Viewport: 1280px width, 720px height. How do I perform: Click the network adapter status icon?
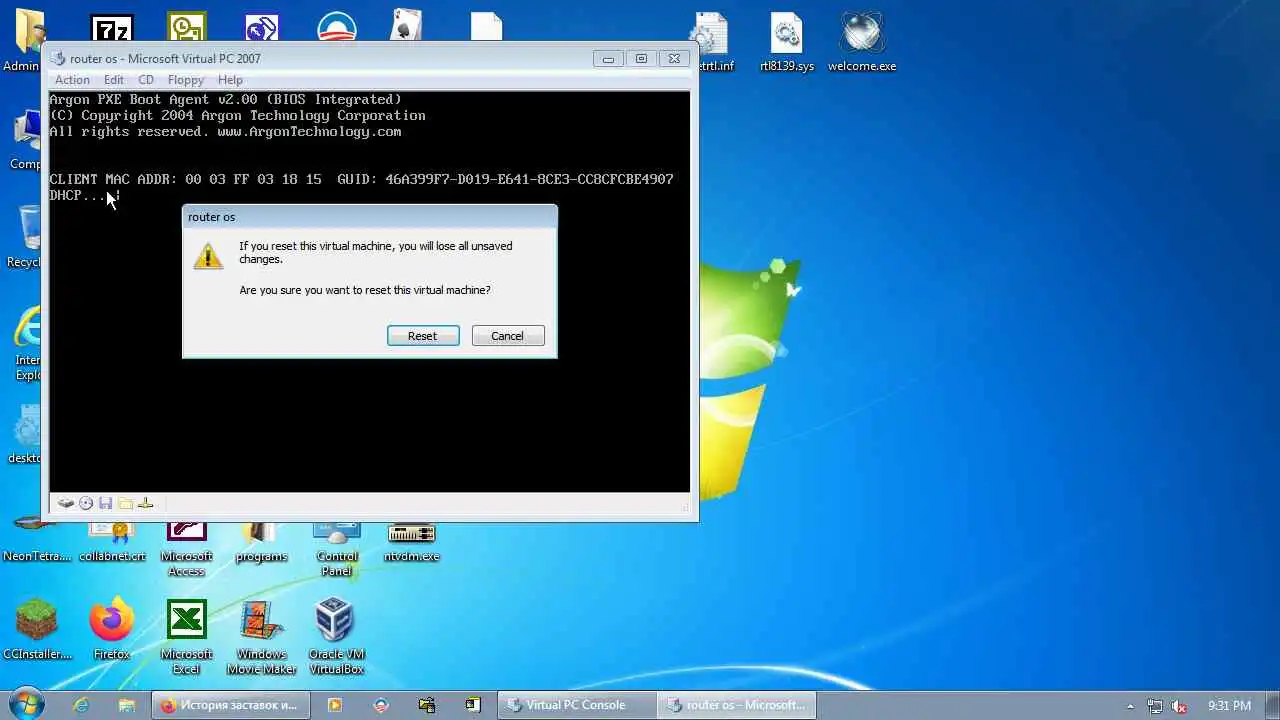click(x=145, y=504)
